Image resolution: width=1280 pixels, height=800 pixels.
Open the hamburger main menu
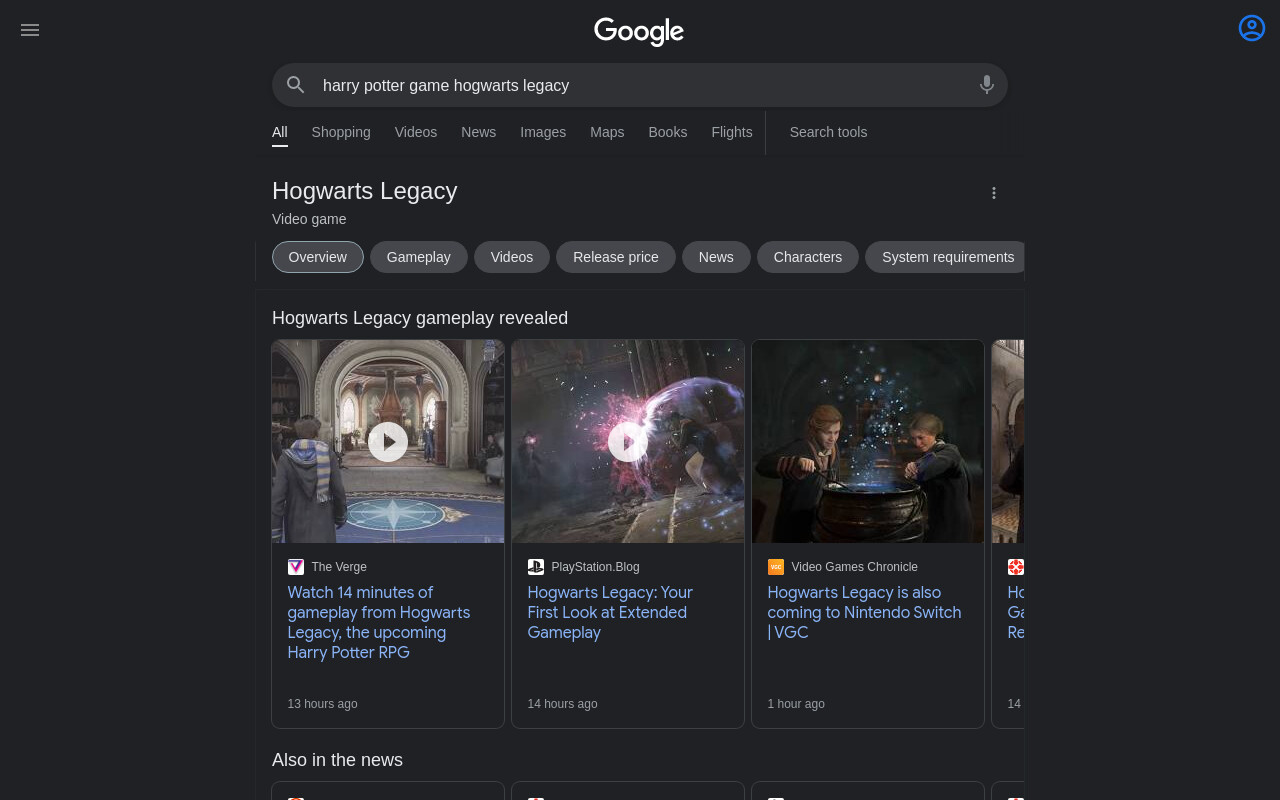(30, 30)
